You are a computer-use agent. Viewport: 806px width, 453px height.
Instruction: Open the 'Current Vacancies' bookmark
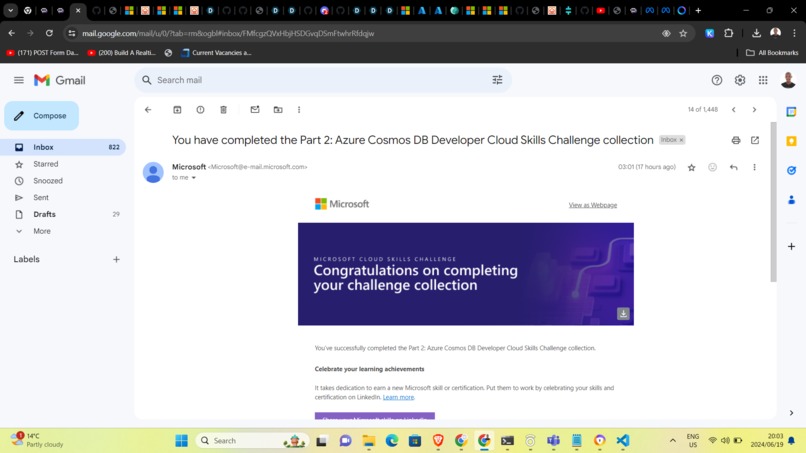pyautogui.click(x=216, y=52)
